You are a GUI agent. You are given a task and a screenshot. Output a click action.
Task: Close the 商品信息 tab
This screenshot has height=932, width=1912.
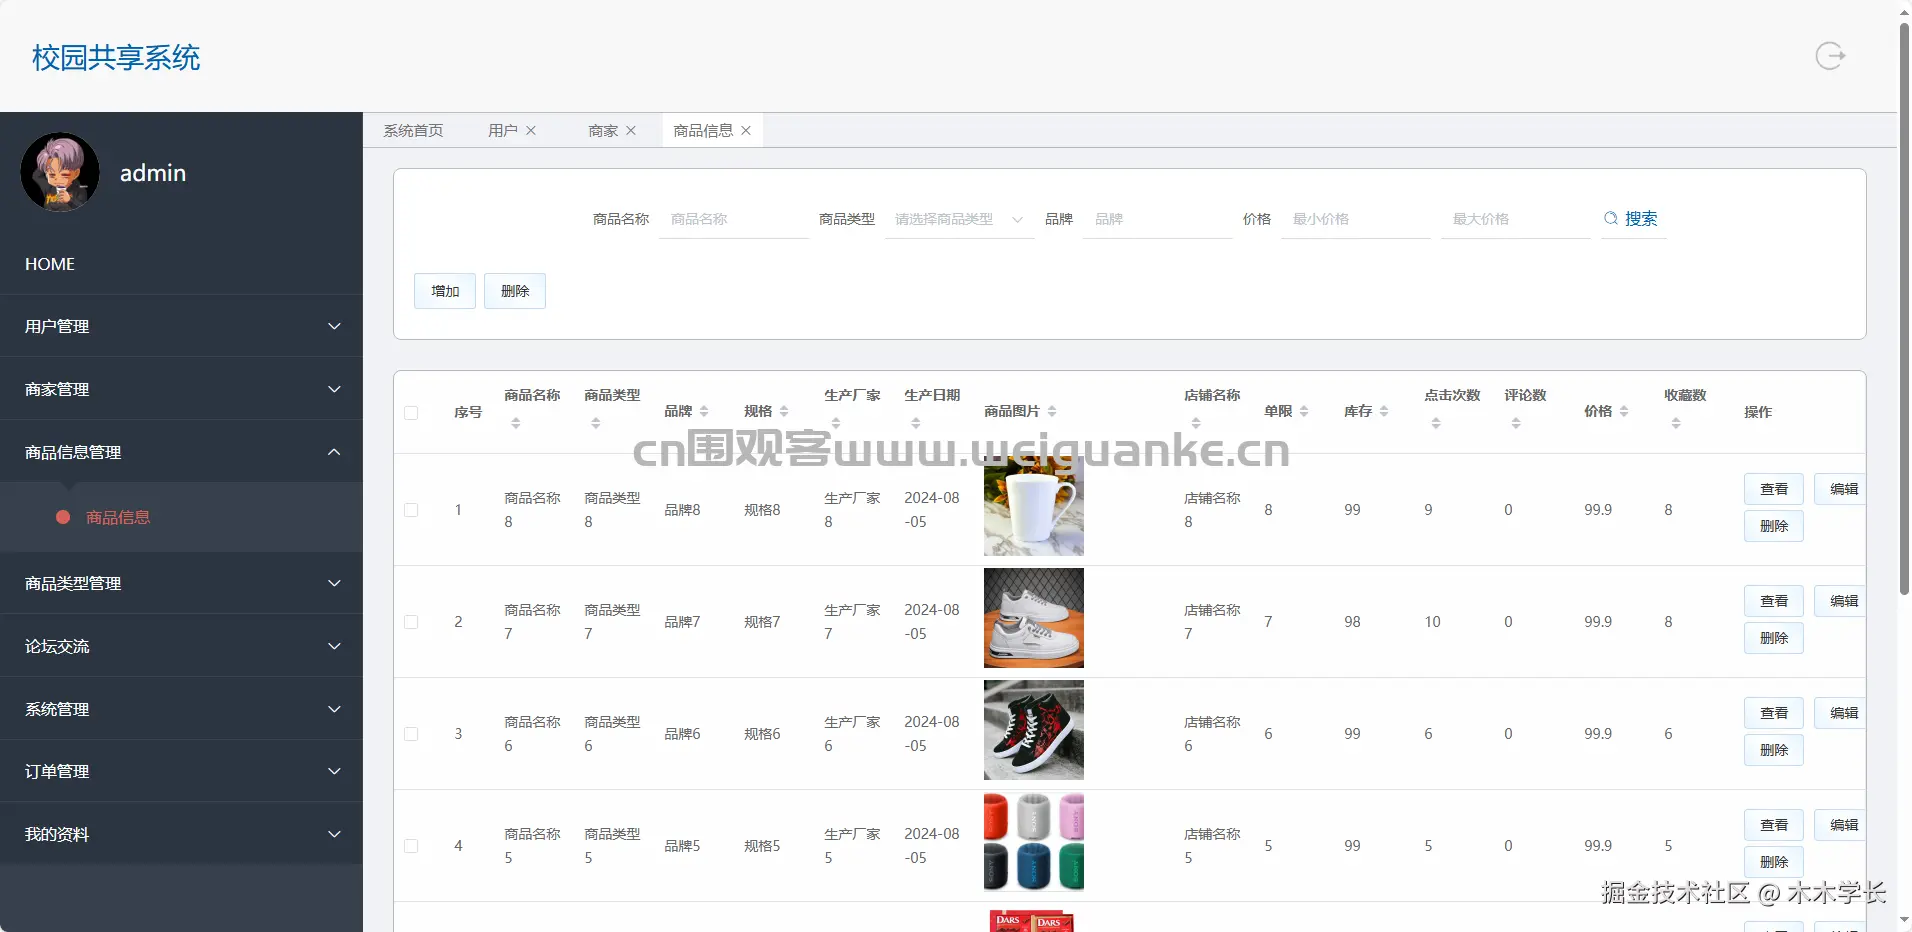pos(746,130)
